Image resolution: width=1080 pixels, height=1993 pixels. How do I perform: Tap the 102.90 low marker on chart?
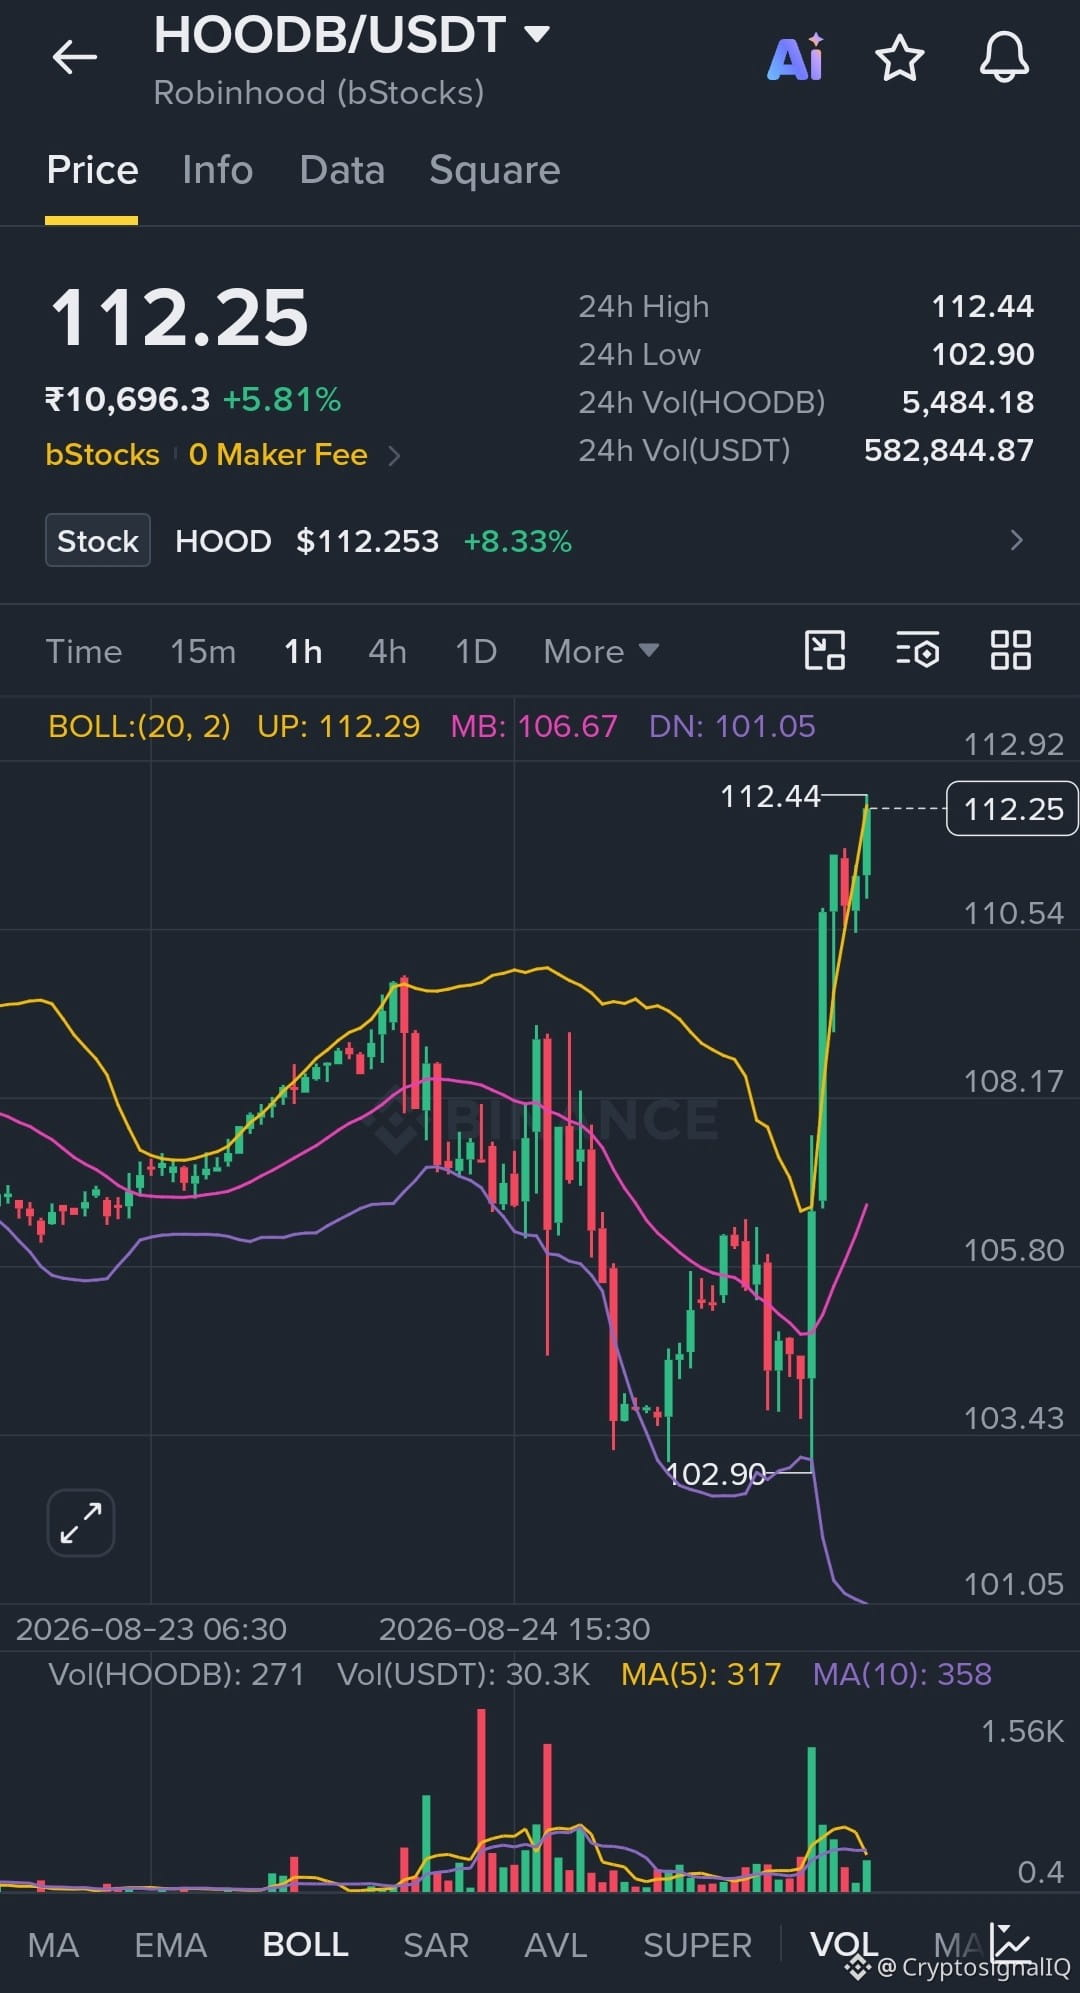(715, 1474)
